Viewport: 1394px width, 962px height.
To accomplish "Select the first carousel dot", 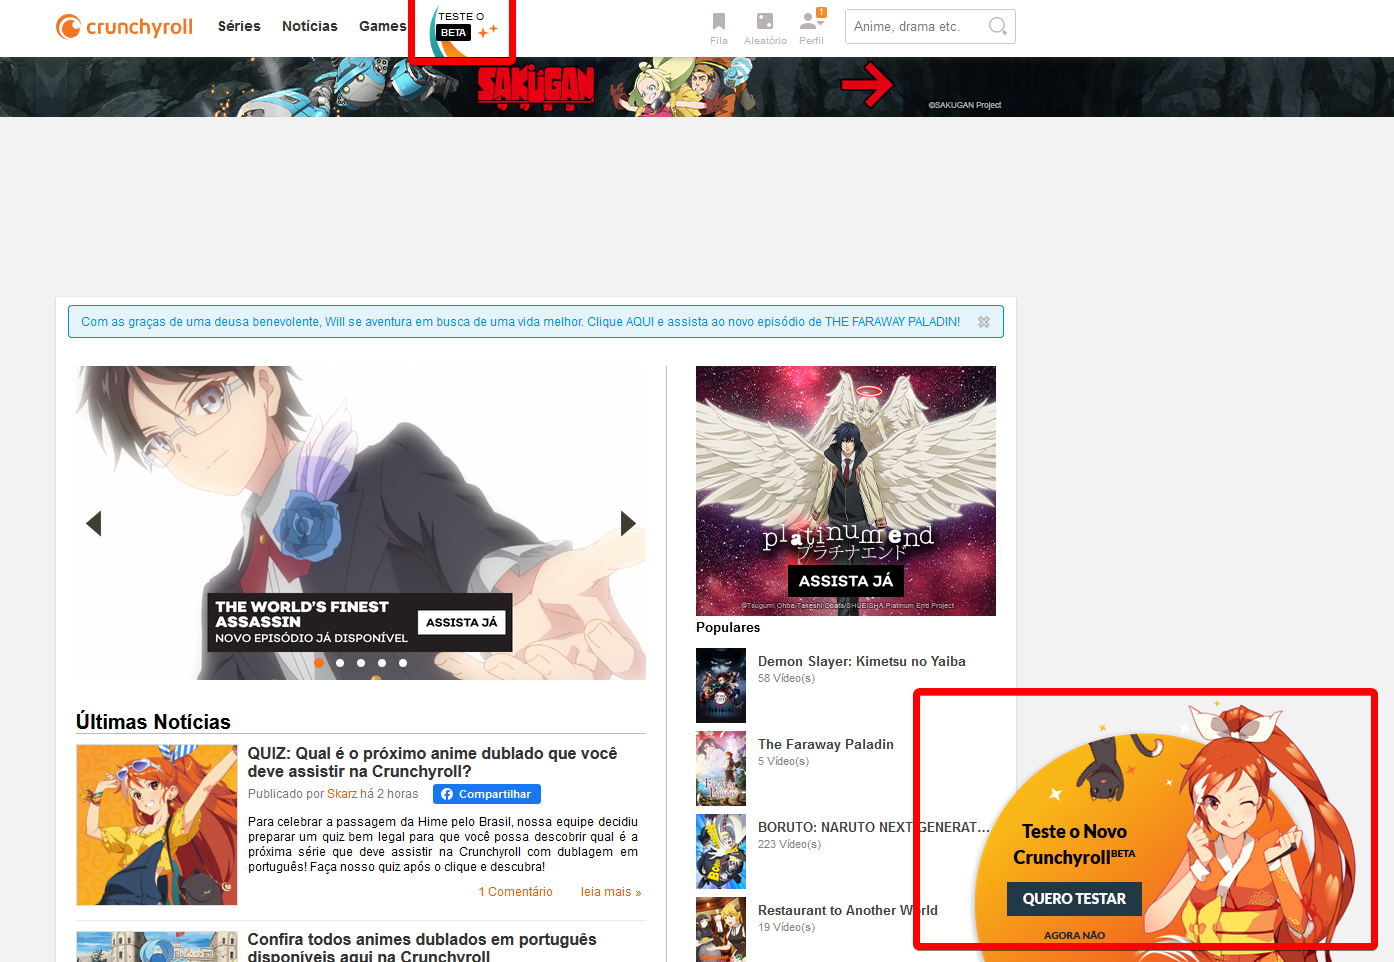I will [319, 663].
